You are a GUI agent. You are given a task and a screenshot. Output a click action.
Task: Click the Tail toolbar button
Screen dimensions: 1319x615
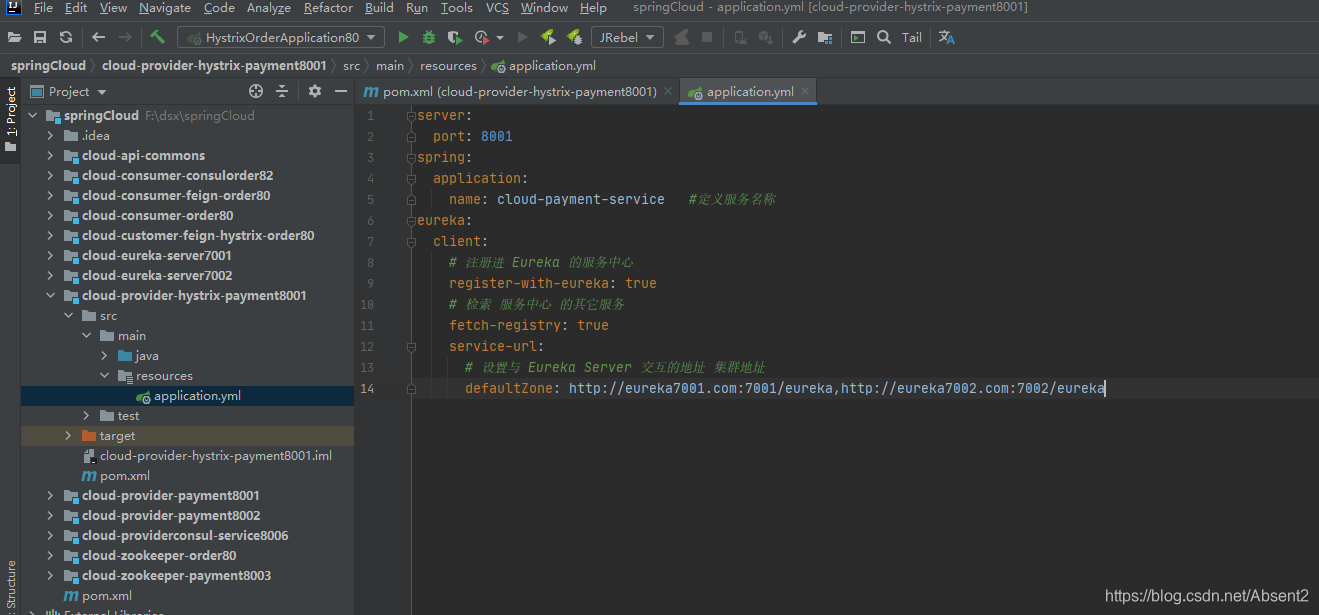point(912,37)
